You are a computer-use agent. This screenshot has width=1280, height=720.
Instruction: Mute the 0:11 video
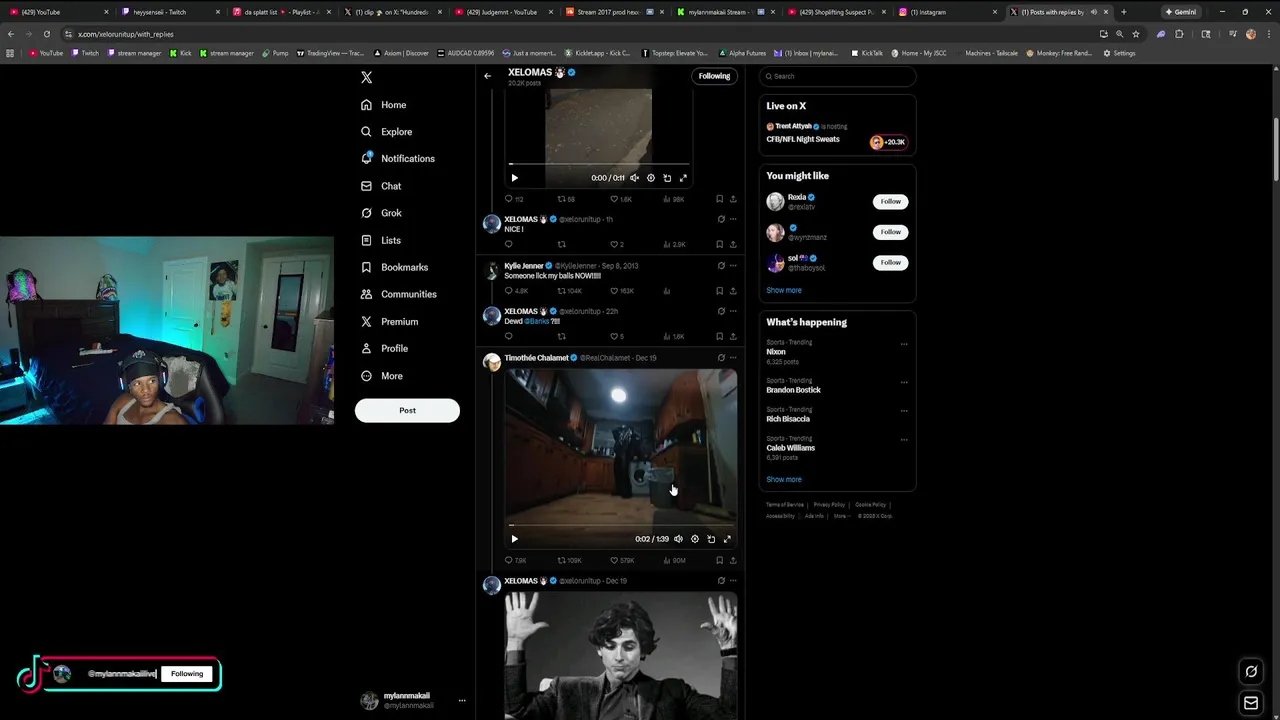(634, 178)
